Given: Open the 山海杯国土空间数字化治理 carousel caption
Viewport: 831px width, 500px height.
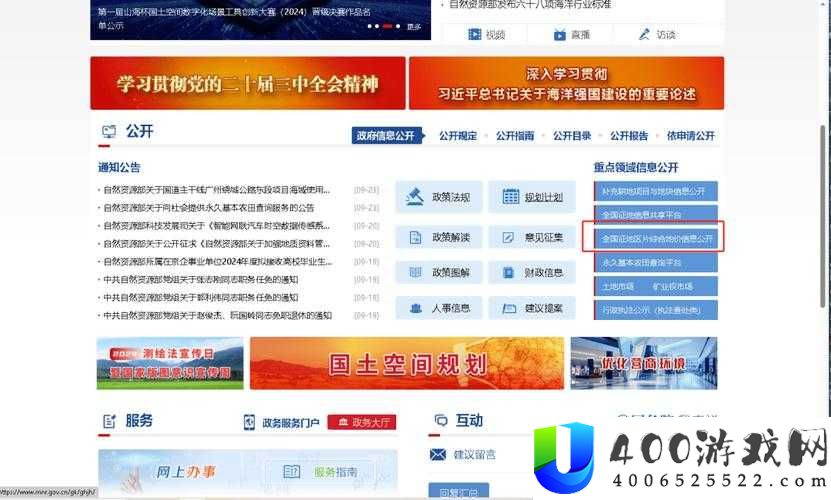Looking at the screenshot, I should click(234, 18).
